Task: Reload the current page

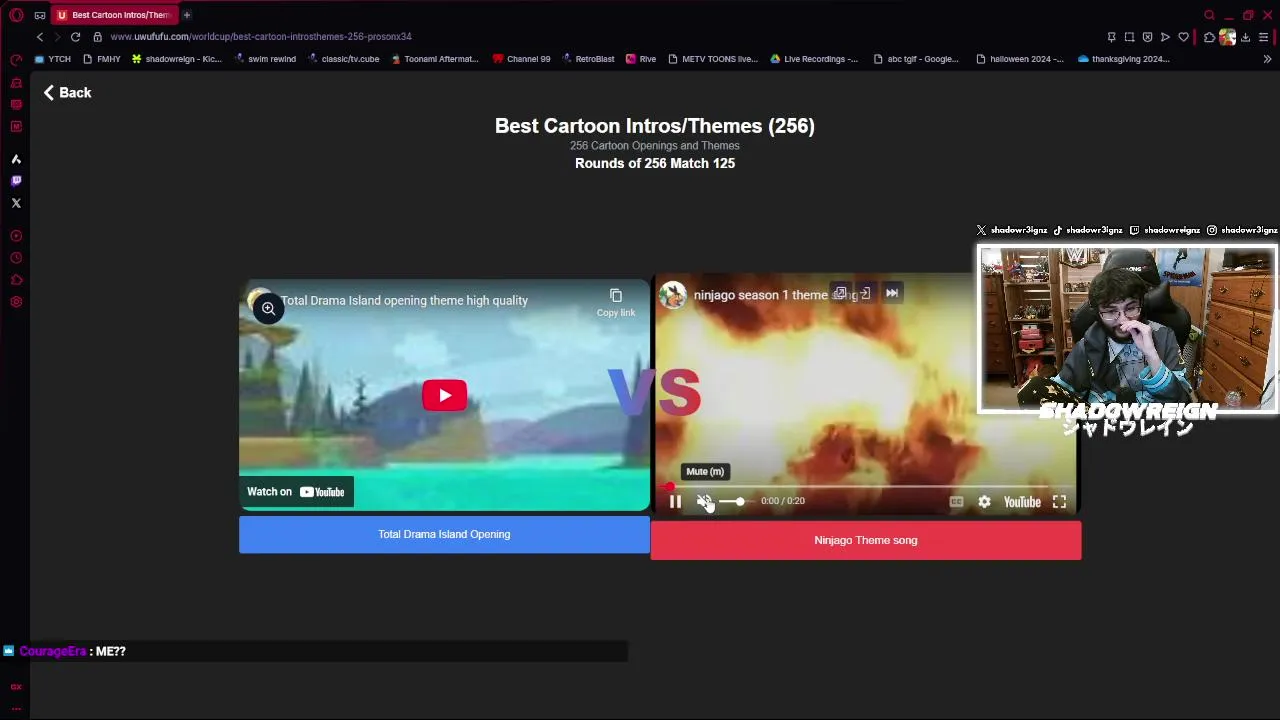Action: tap(75, 37)
